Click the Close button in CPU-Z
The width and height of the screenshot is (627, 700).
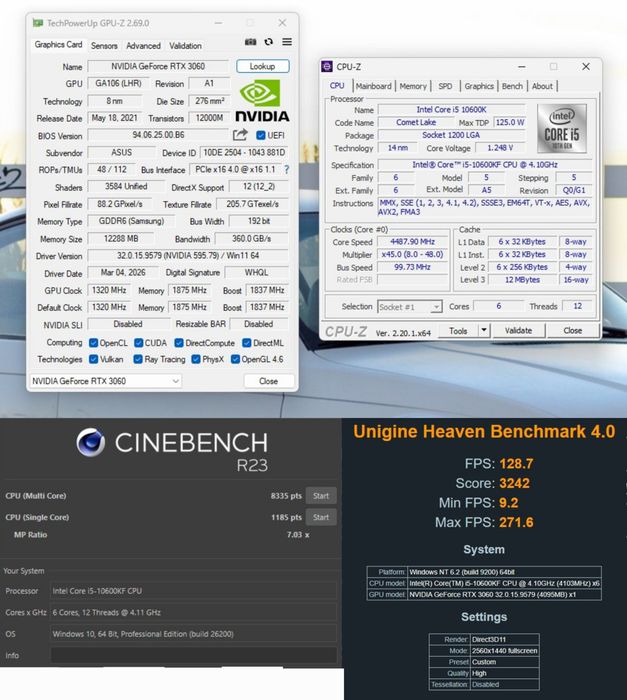pos(573,331)
